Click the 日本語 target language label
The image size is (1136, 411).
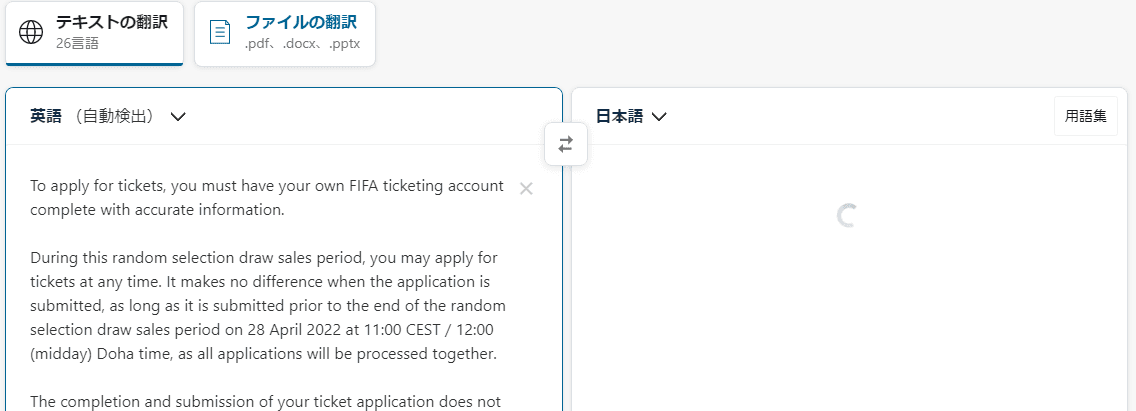619,116
